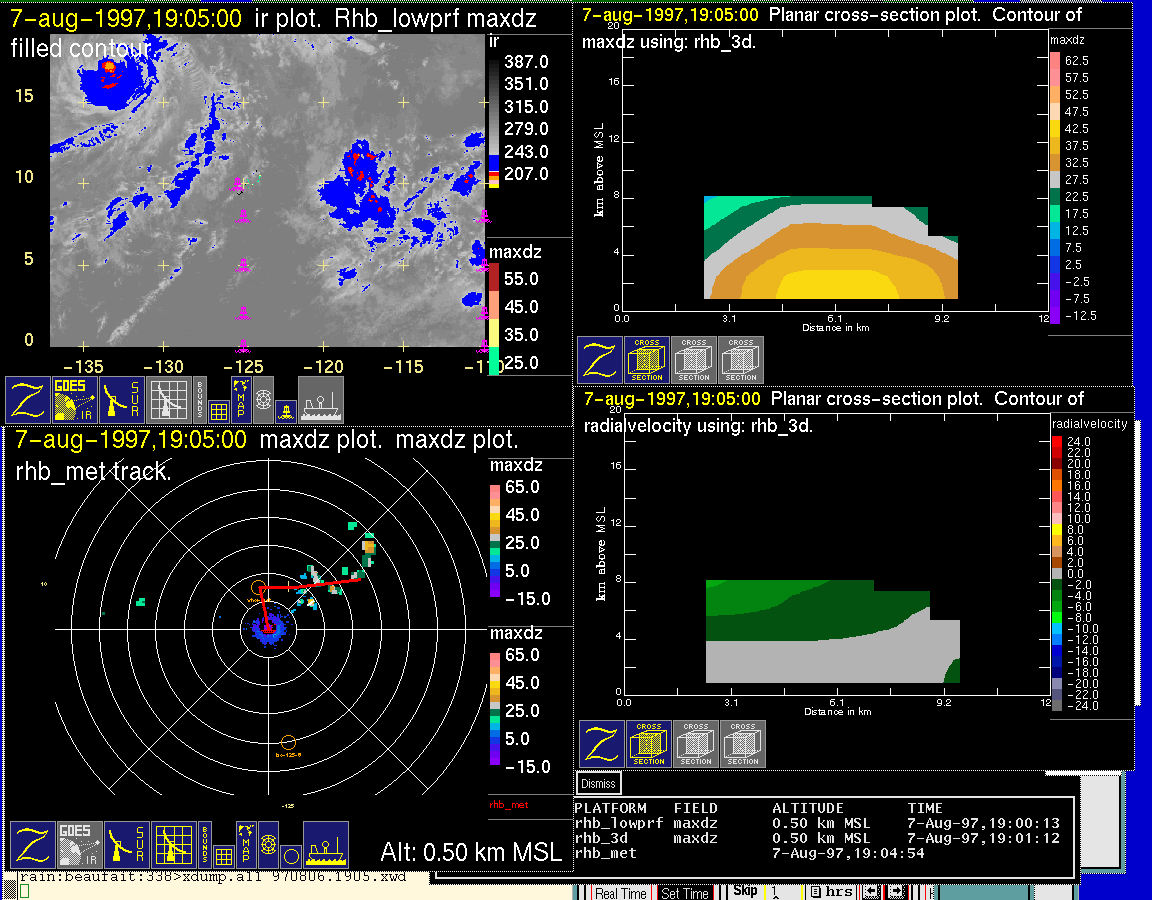Click the range rings icon in the maxdz plot window
This screenshot has height=900, width=1152.
click(x=266, y=845)
